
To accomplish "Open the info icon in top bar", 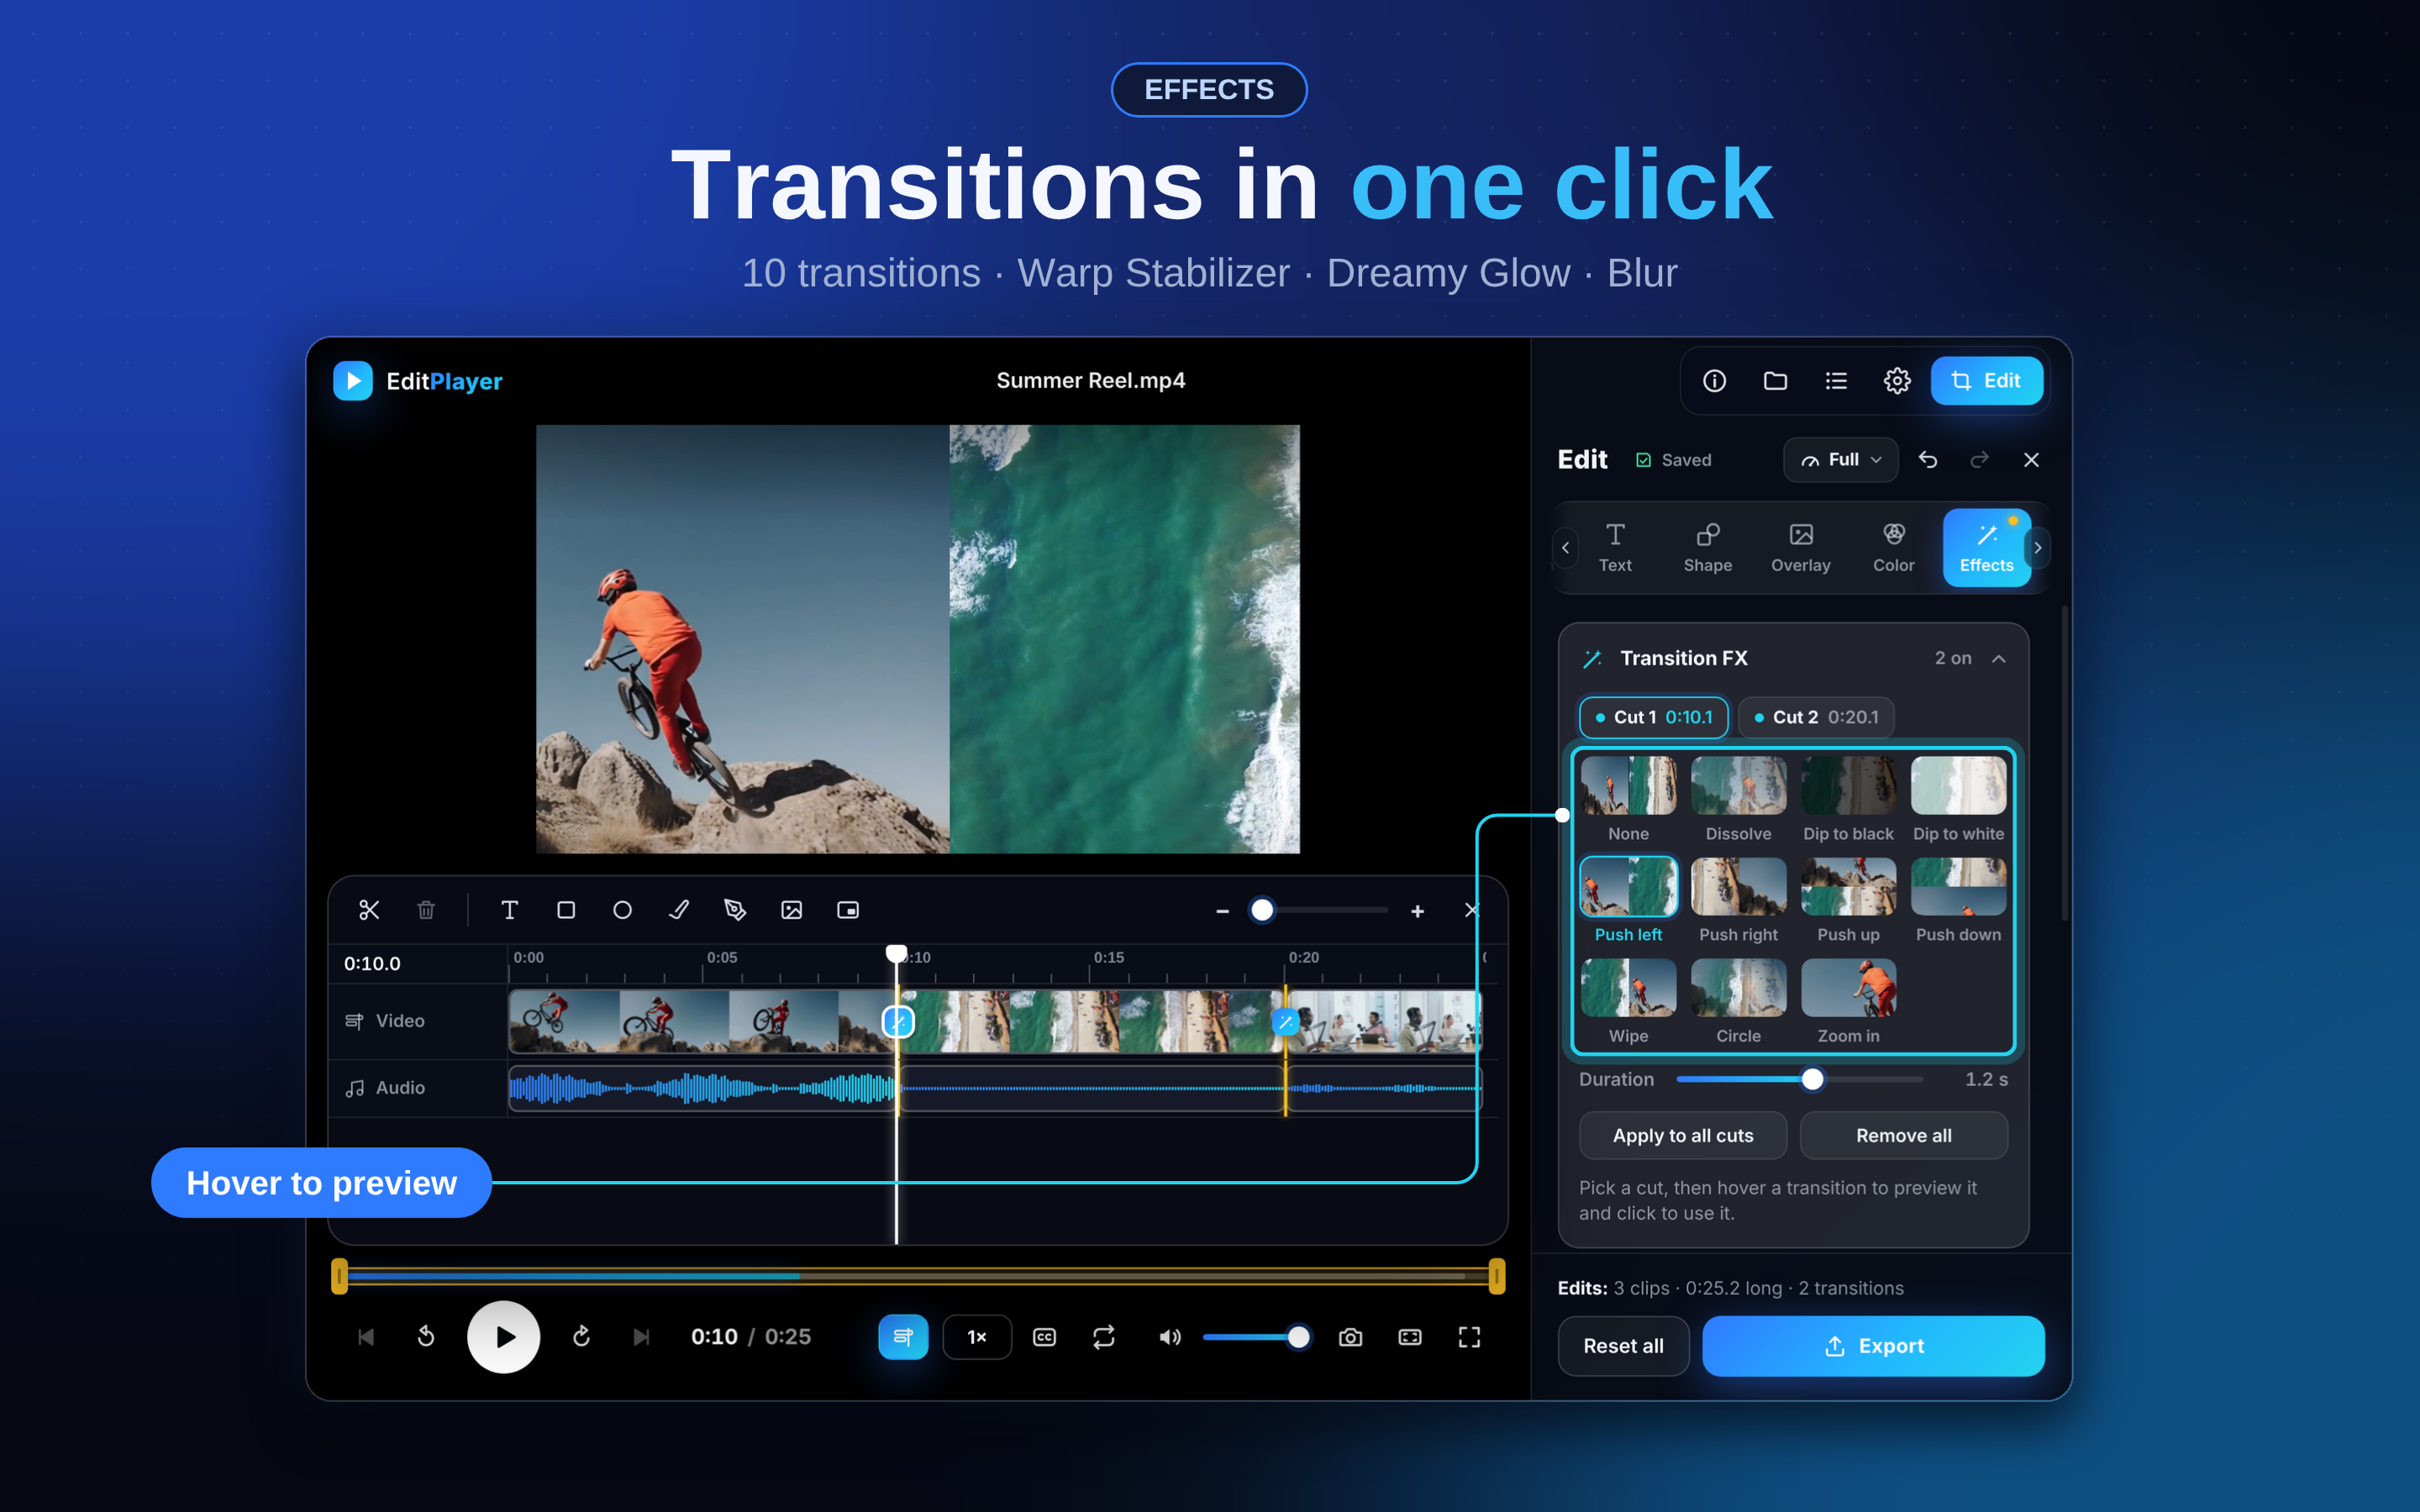I will pos(1714,381).
